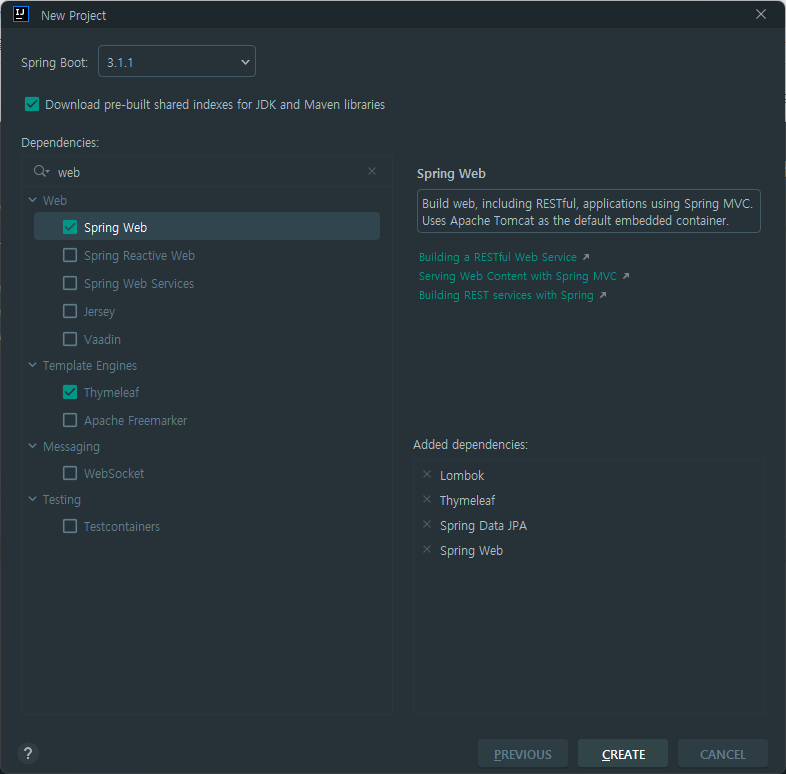The image size is (786, 774).
Task: Collapse the Messaging category
Action: click(33, 446)
